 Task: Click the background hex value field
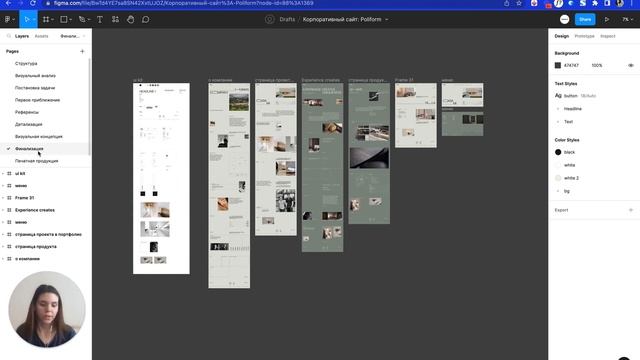571,65
